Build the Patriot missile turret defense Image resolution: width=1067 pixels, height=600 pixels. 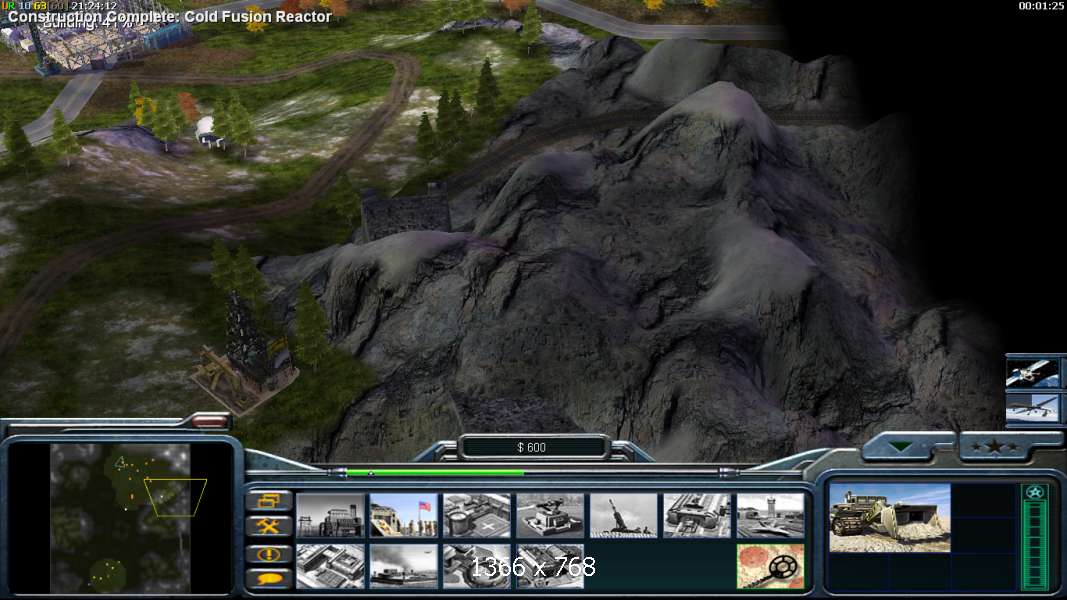(x=551, y=516)
